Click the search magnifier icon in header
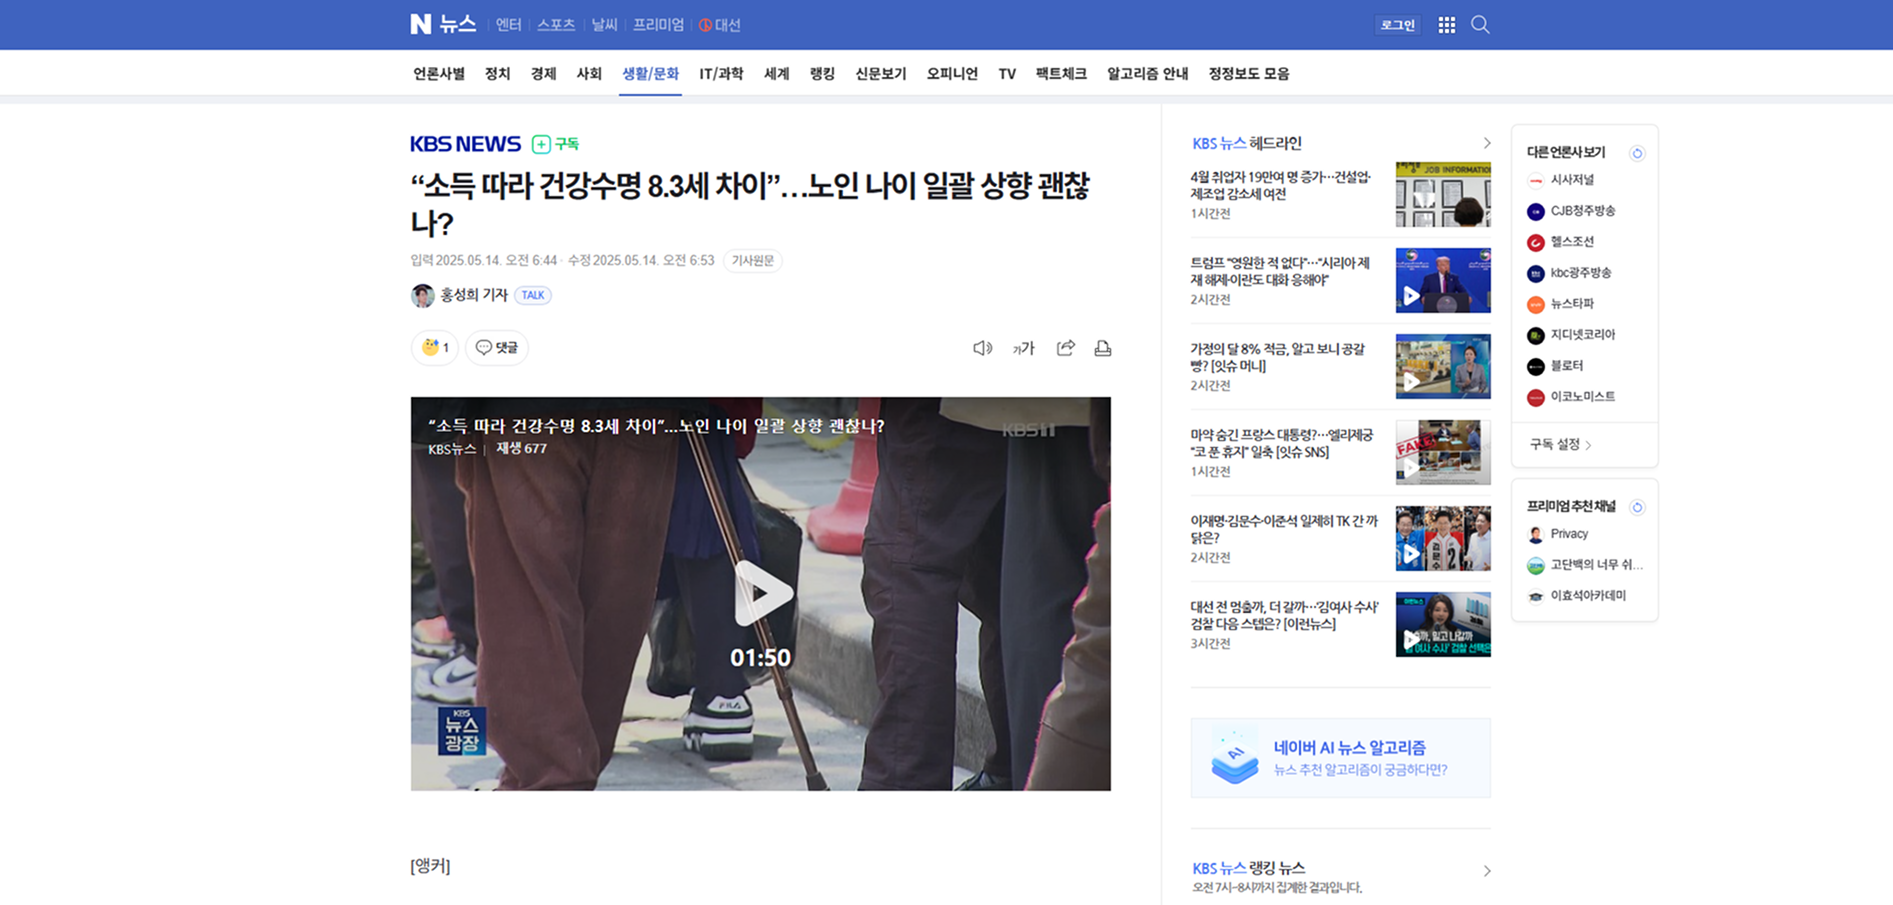This screenshot has height=905, width=1893. pyautogui.click(x=1480, y=25)
